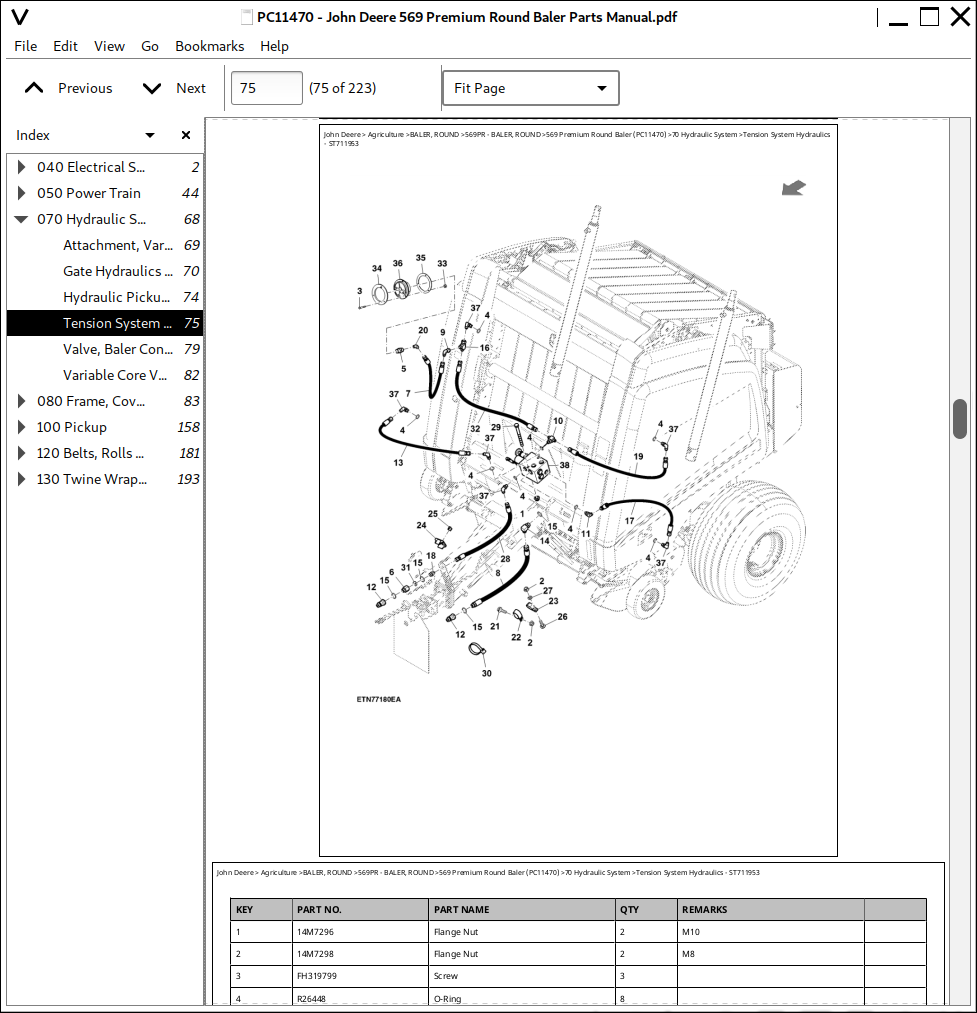977x1013 pixels.
Task: Open the View menu
Action: point(109,46)
